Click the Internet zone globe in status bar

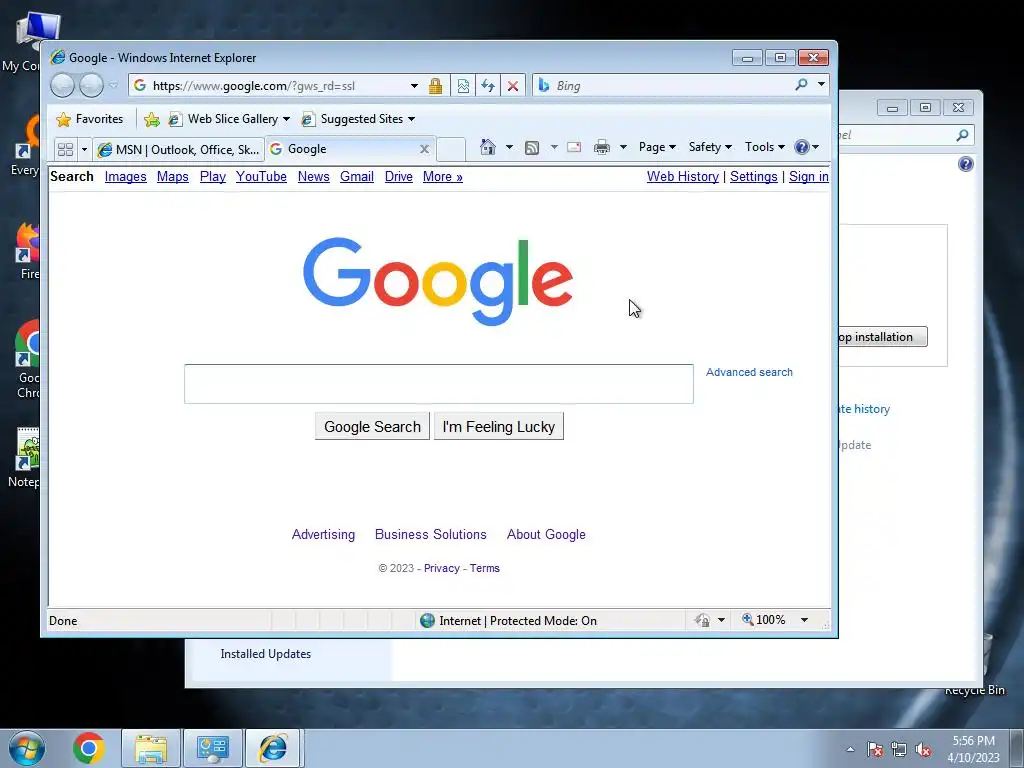(427, 620)
